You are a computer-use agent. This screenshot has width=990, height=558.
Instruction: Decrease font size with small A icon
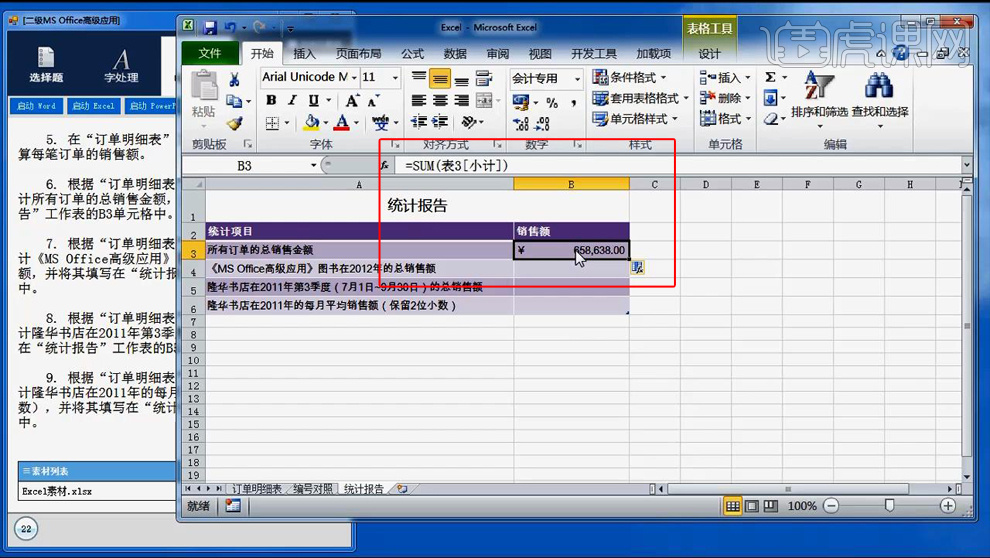[373, 100]
